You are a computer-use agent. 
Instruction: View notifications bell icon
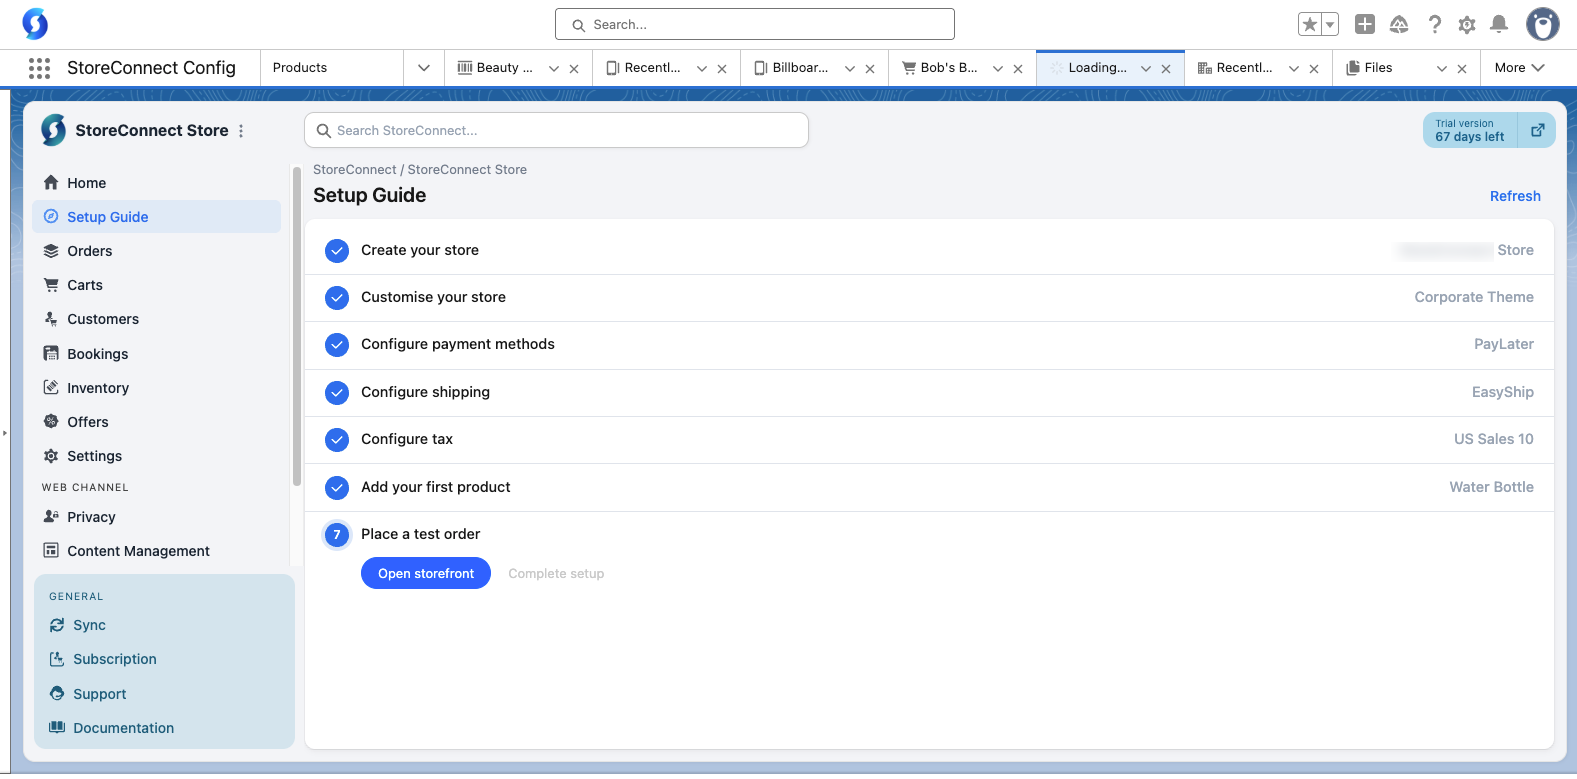(x=1499, y=24)
